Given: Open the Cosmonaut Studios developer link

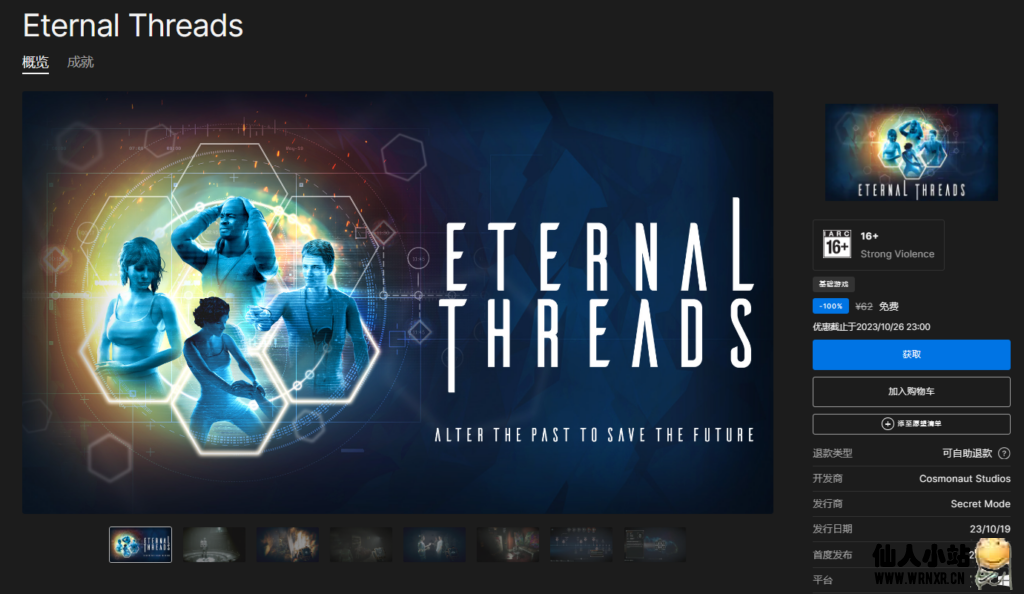Looking at the screenshot, I should pos(965,478).
